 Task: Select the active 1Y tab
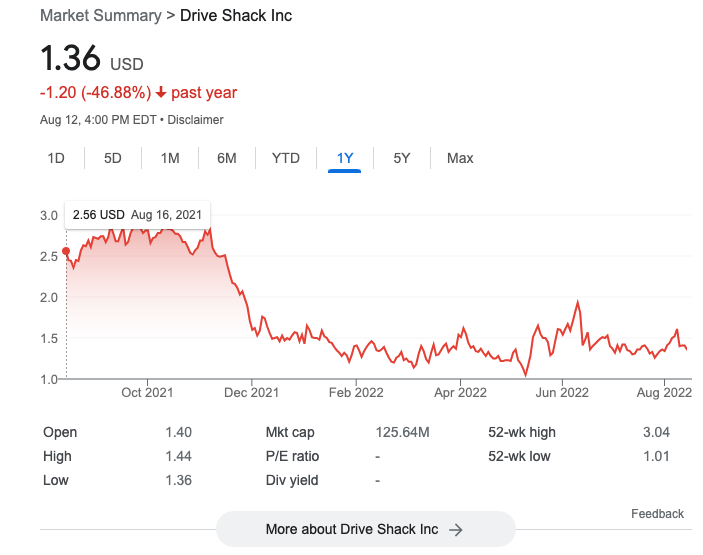tap(345, 158)
